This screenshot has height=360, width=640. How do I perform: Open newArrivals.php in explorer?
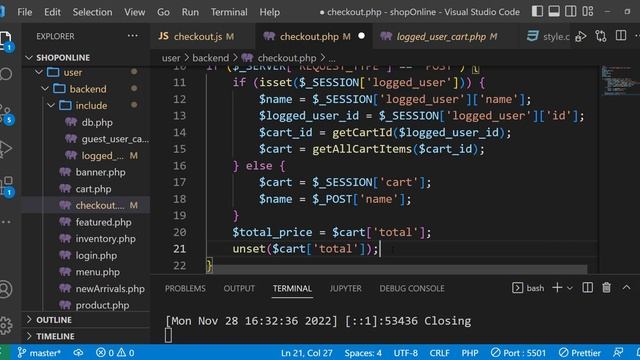(x=86, y=289)
